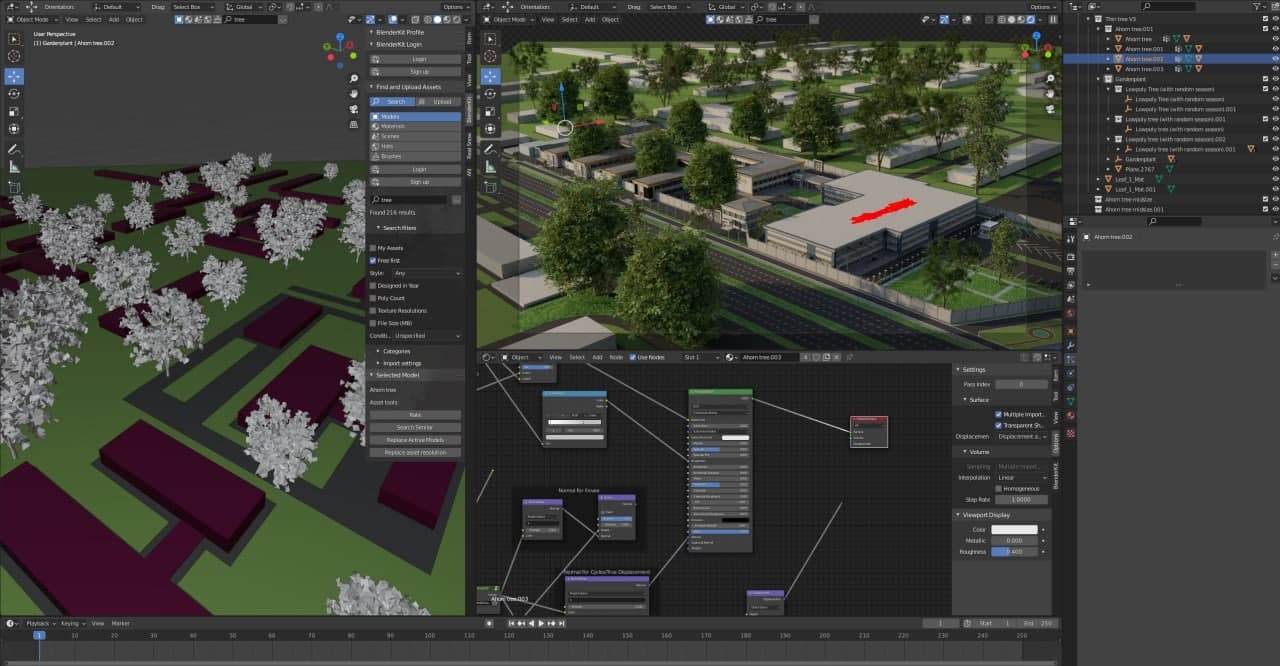1280x666 pixels.
Task: Uncheck the Free first checkbox
Action: [x=373, y=260]
